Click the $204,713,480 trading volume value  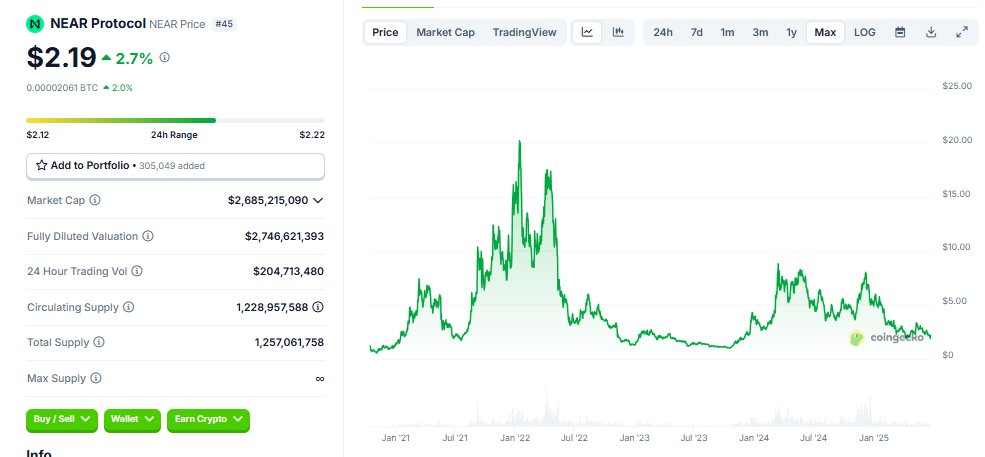[x=288, y=272]
